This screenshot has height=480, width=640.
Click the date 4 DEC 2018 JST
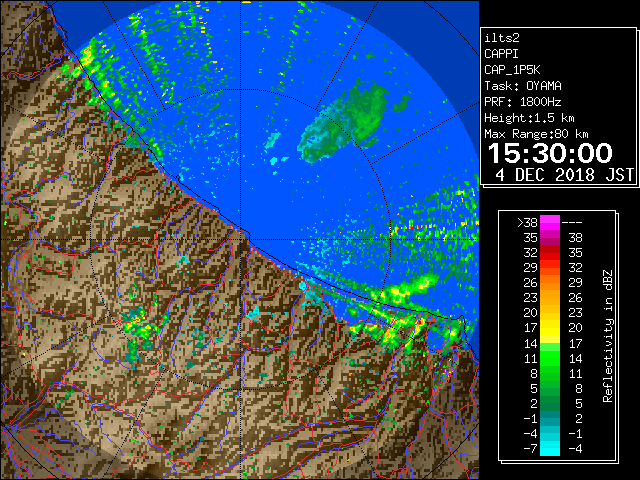[564, 175]
